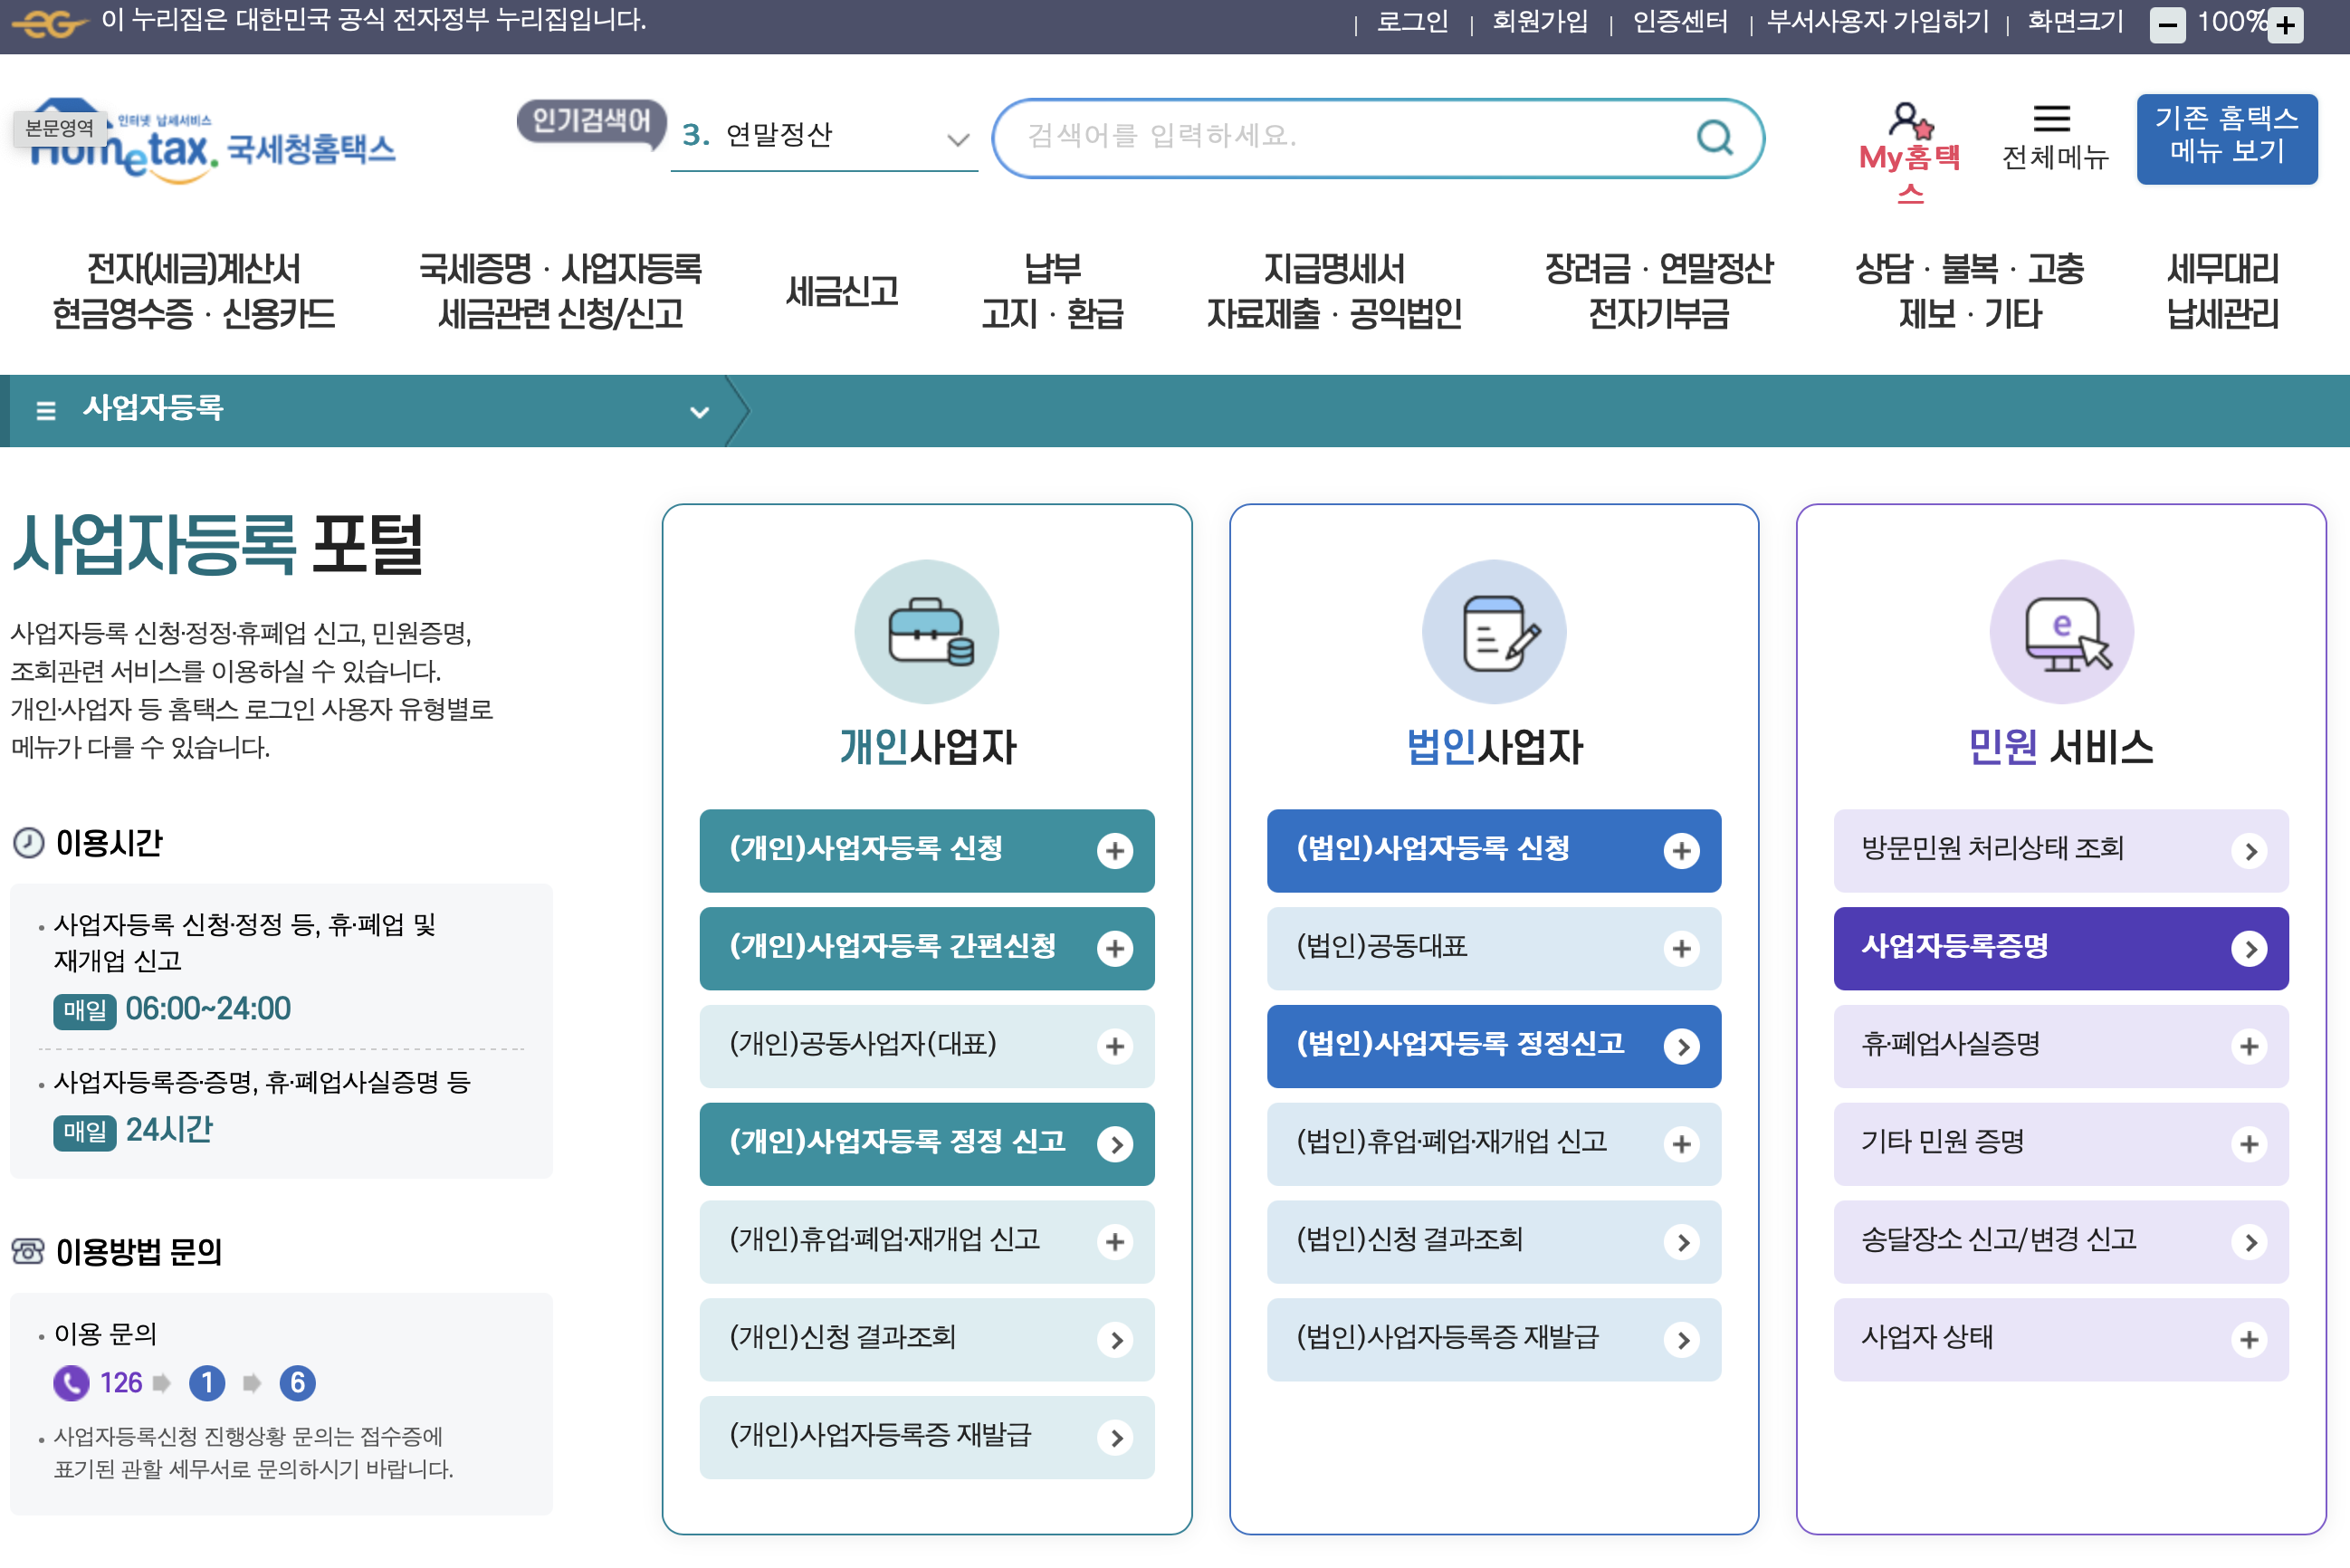
Task: Decrease screen size with minus button
Action: (2167, 25)
